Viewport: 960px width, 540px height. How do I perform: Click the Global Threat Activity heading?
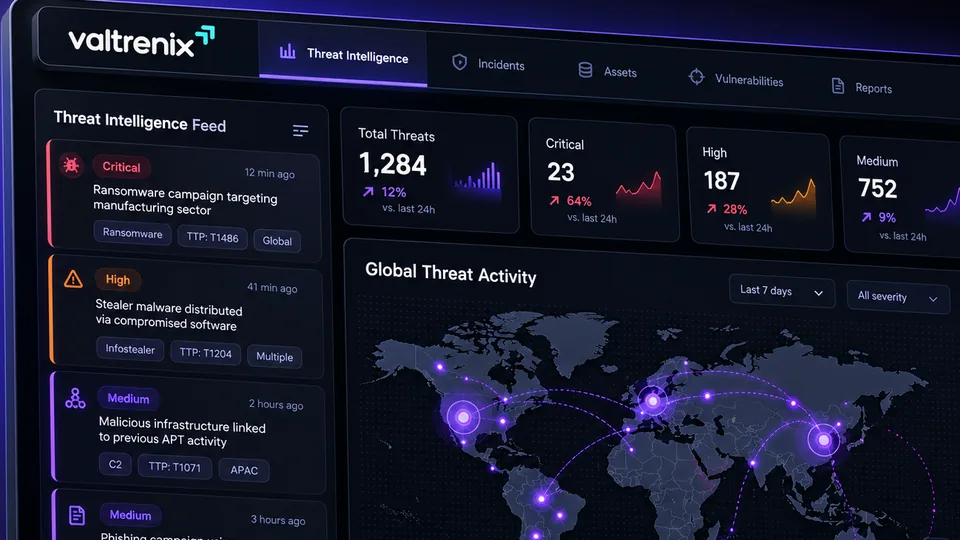(450, 273)
